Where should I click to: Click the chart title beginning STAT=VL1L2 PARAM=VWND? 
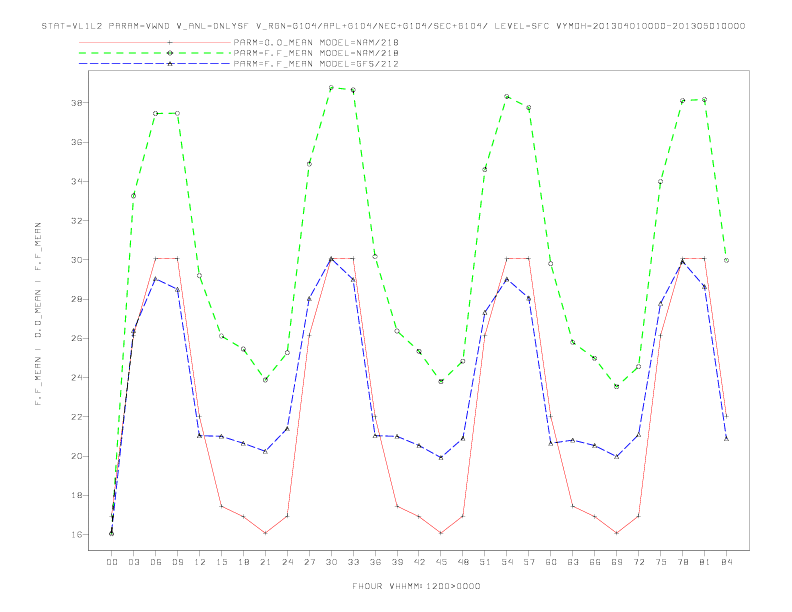click(x=393, y=26)
